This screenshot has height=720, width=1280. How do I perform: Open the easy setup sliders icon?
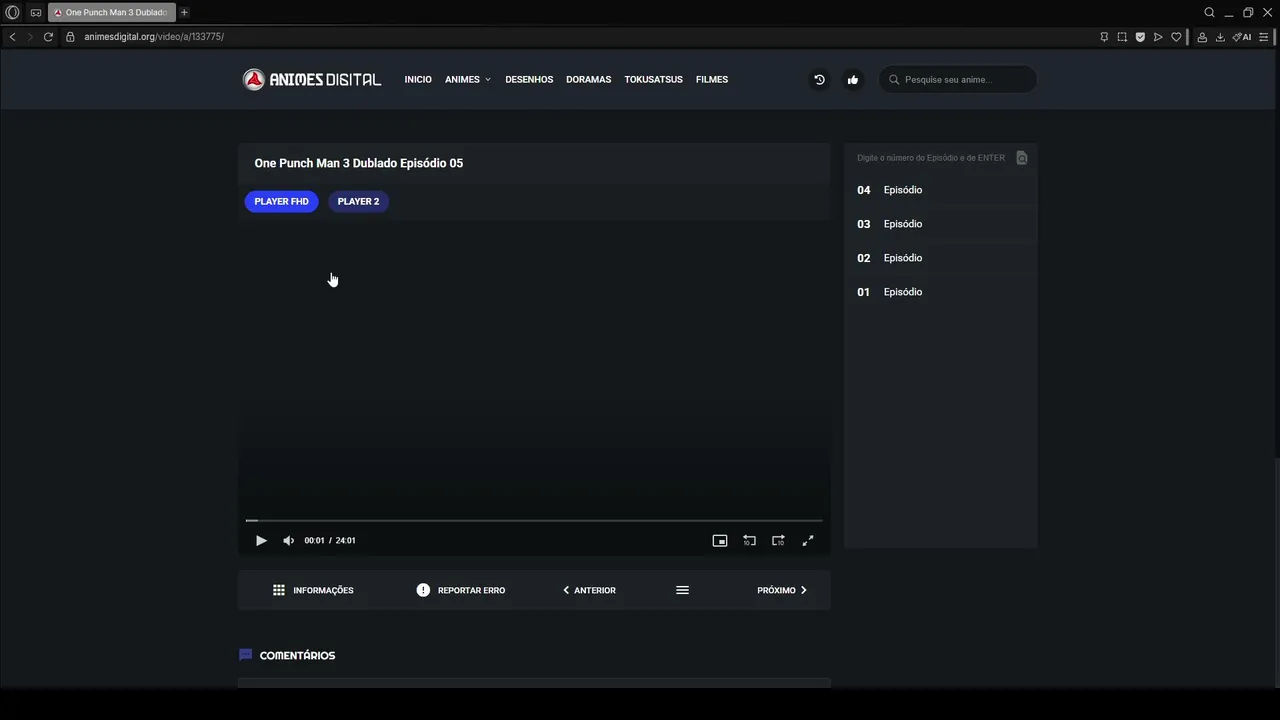[1265, 37]
